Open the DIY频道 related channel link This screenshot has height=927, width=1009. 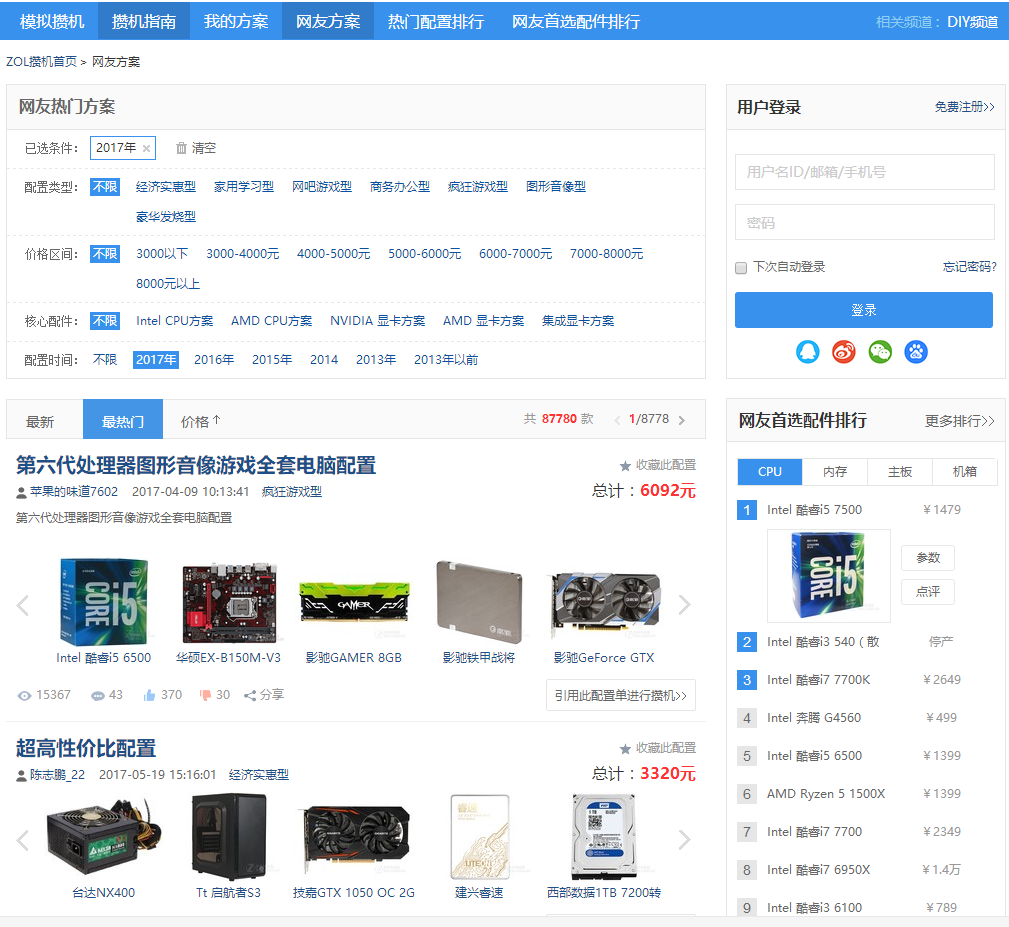[973, 22]
